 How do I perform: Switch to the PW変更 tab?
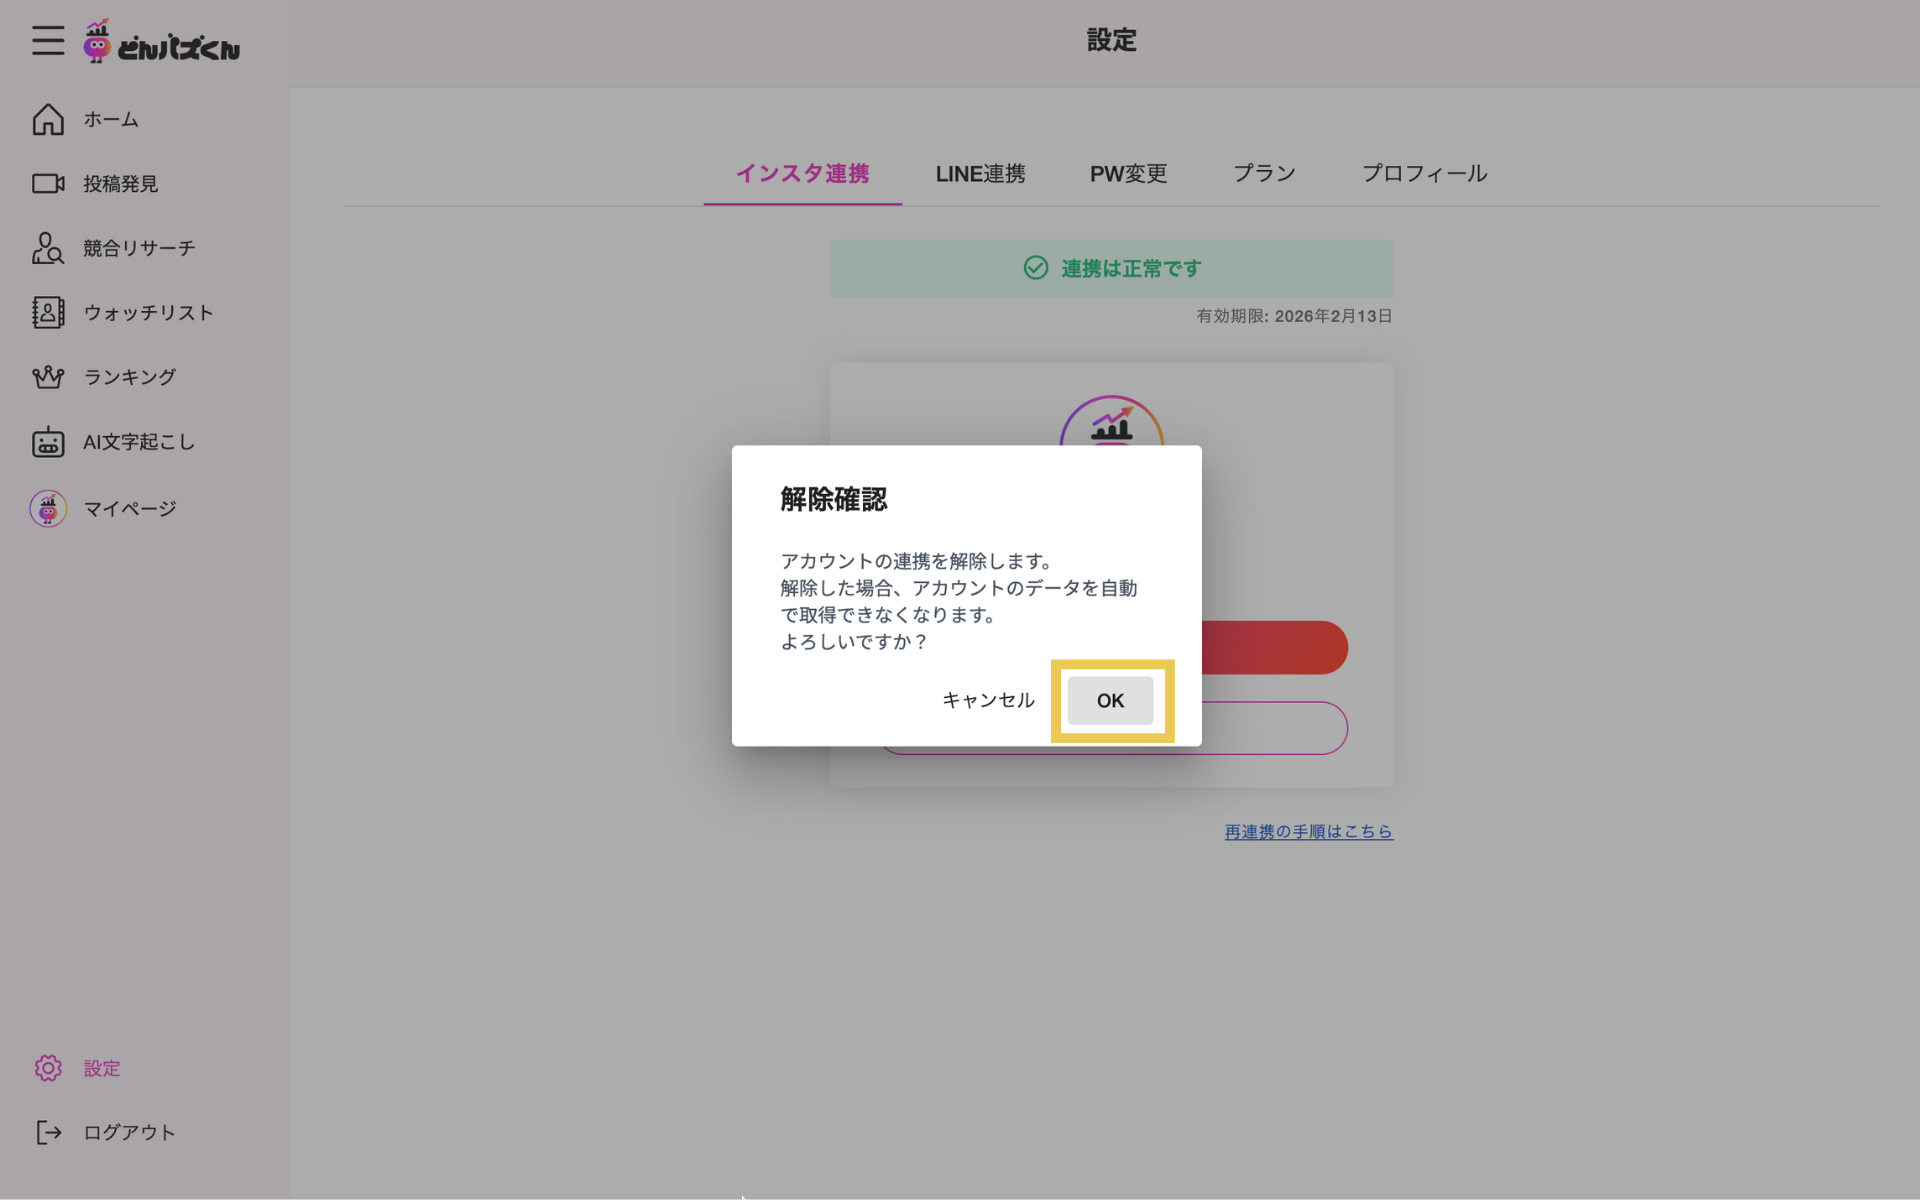tap(1128, 174)
